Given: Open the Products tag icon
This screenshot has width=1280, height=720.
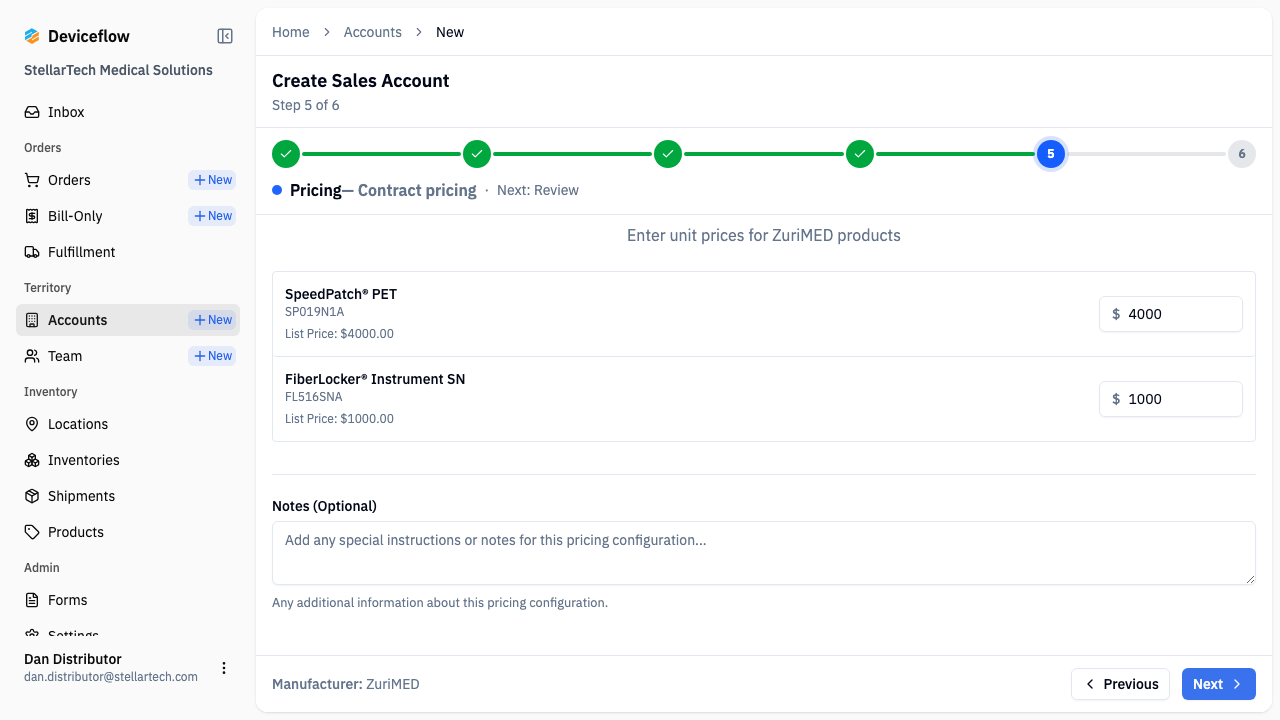Looking at the screenshot, I should pos(31,531).
